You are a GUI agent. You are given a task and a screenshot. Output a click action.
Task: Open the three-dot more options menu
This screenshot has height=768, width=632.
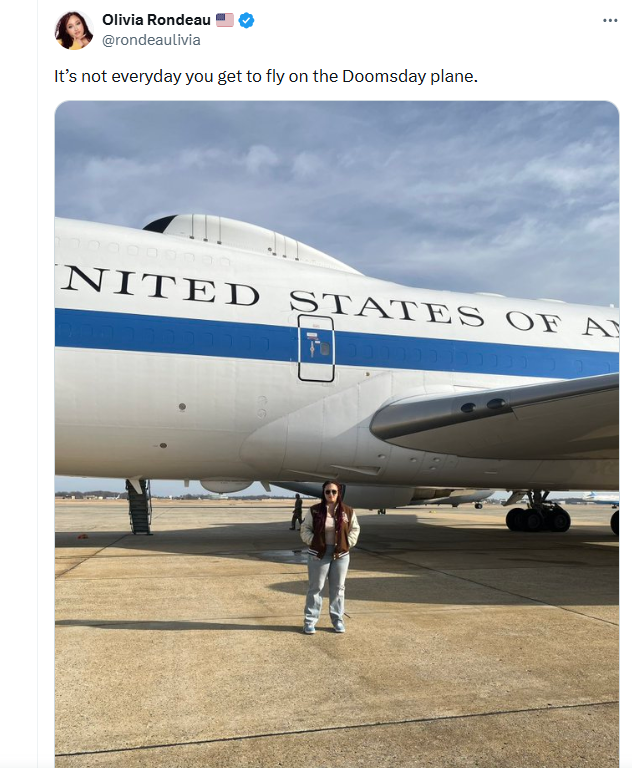[x=610, y=21]
